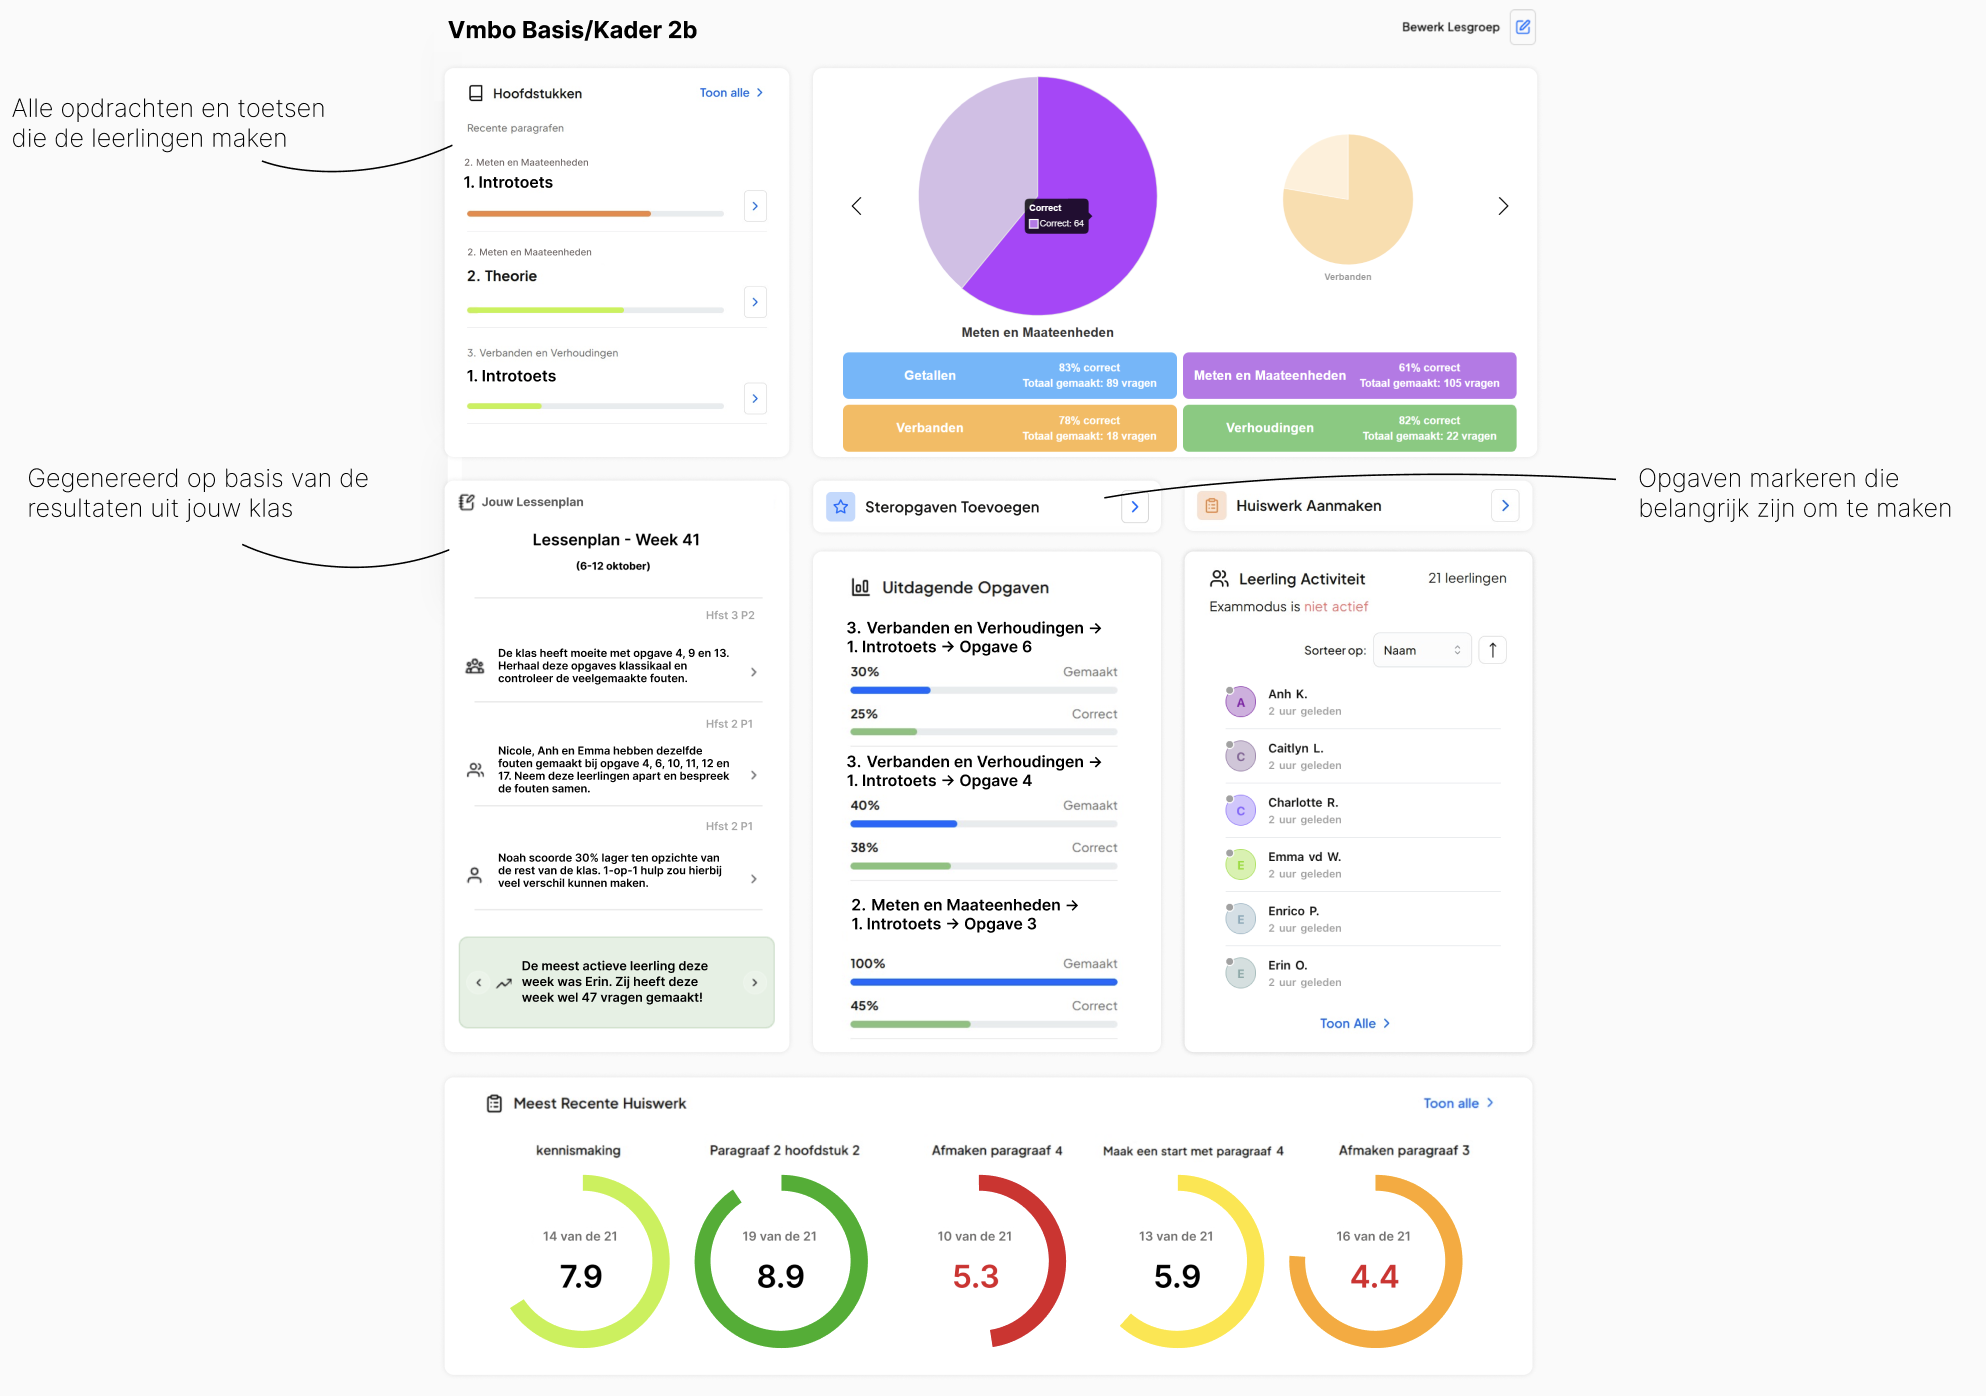Show next highlight in green Erin banner
Screen dimensions: 1986x1396
tap(754, 982)
